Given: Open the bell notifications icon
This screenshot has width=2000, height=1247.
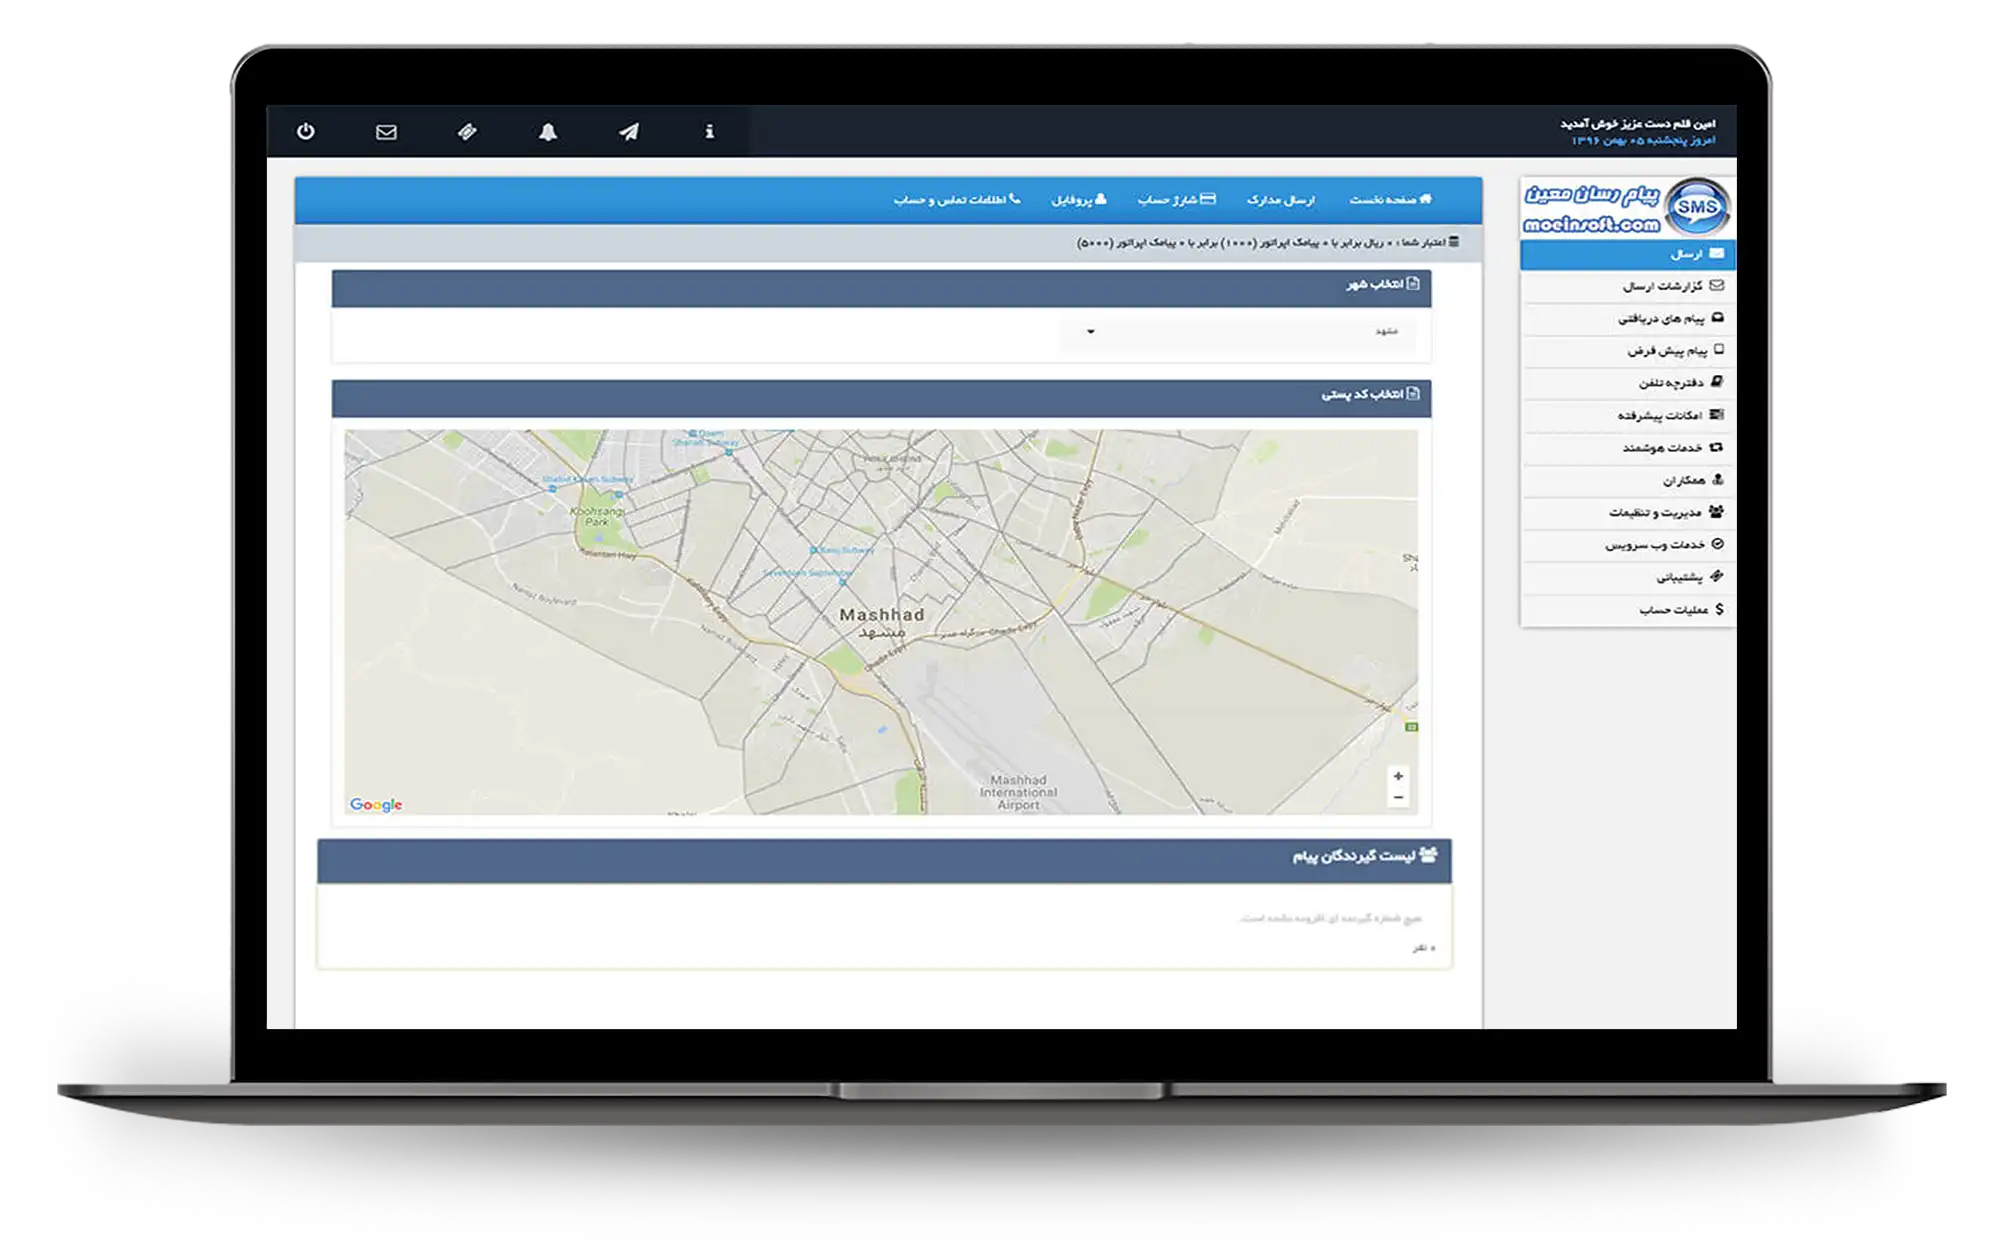Looking at the screenshot, I should [548, 132].
